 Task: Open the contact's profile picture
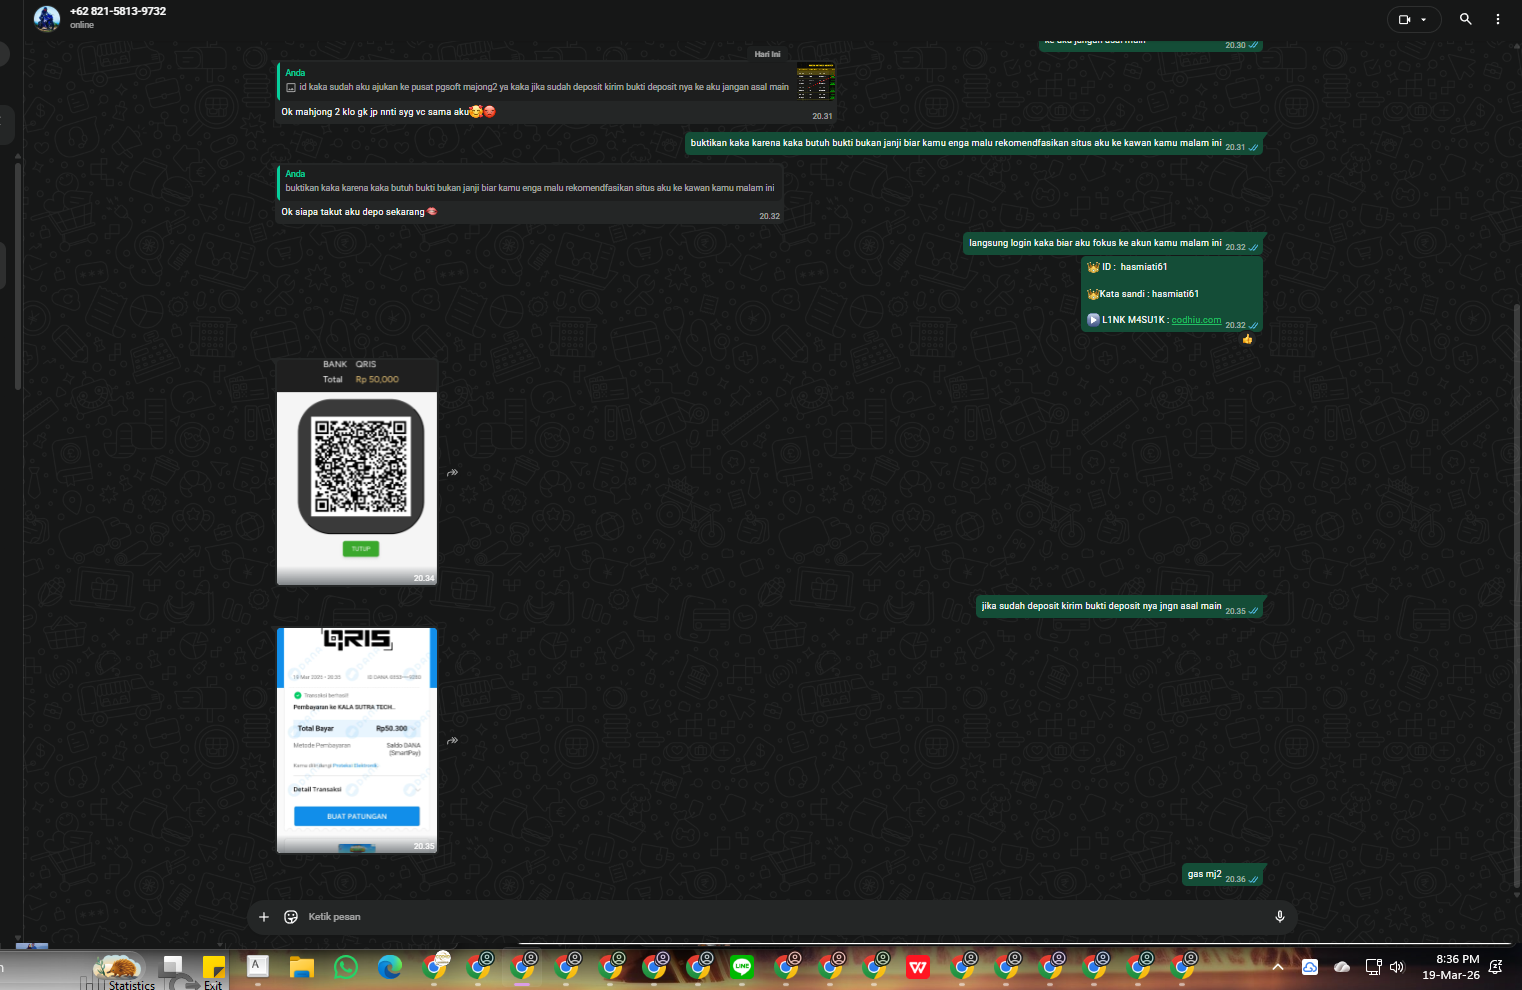click(x=47, y=18)
